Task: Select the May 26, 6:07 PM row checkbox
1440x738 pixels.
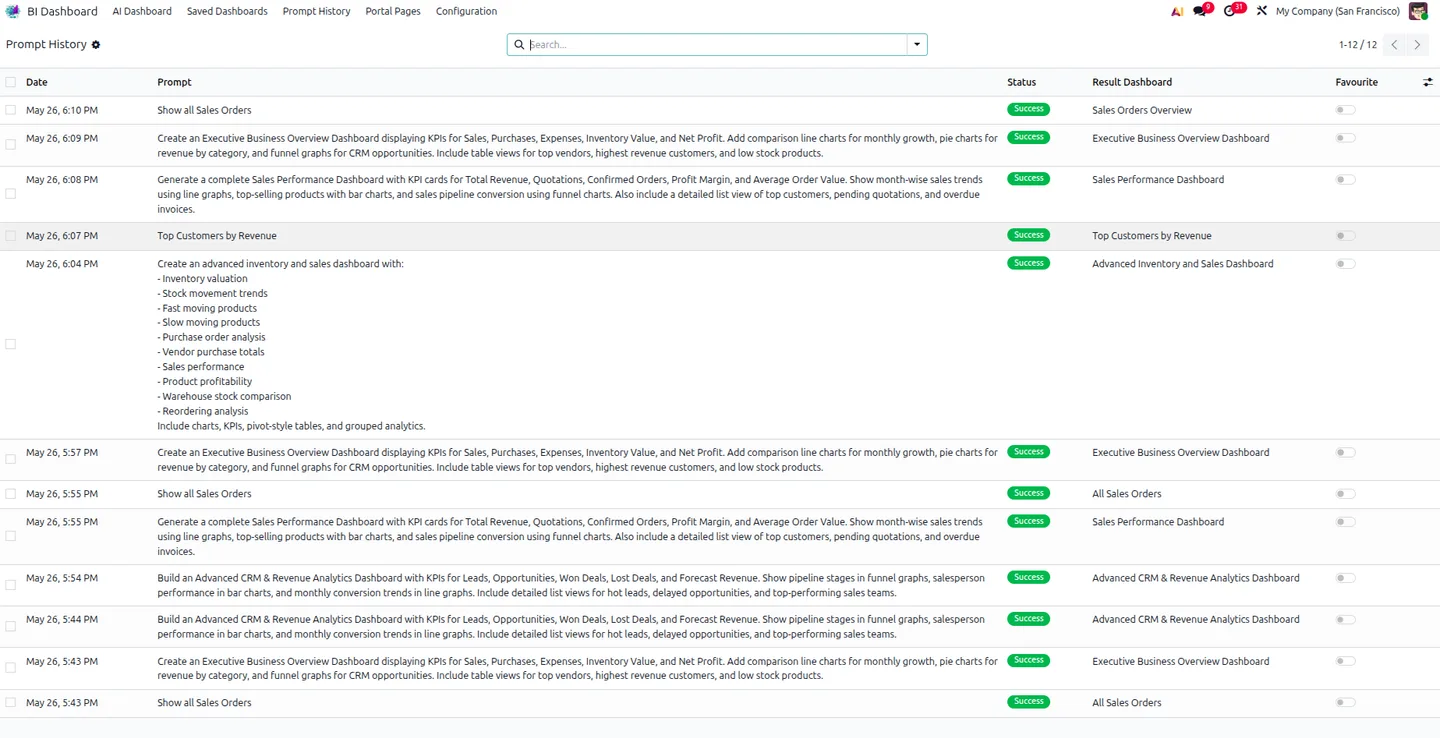Action: [x=11, y=236]
